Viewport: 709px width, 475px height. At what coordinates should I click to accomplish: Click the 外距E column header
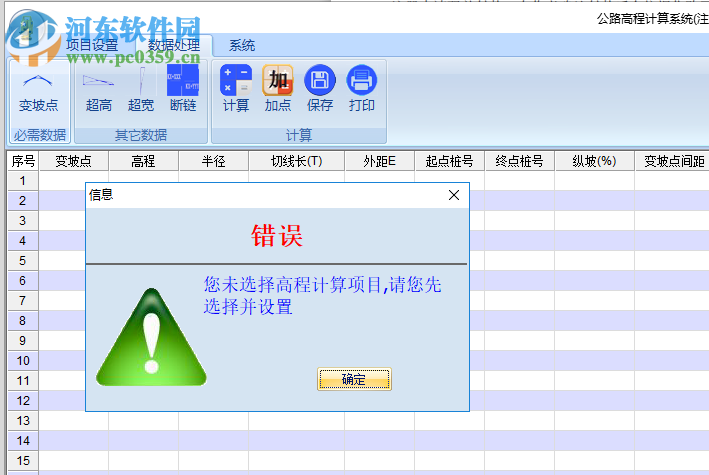click(x=380, y=161)
